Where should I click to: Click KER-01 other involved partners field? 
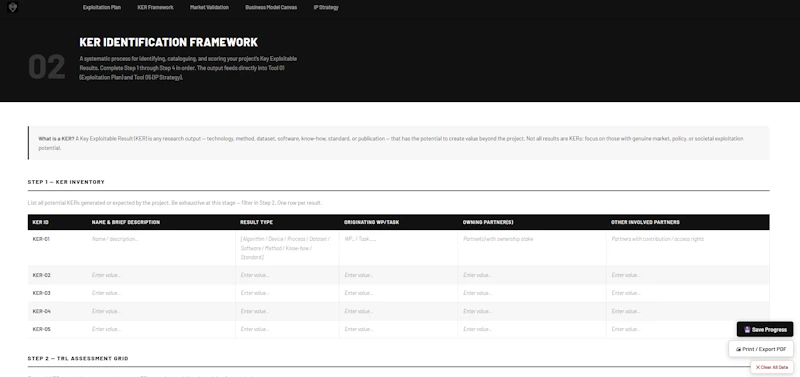click(688, 248)
